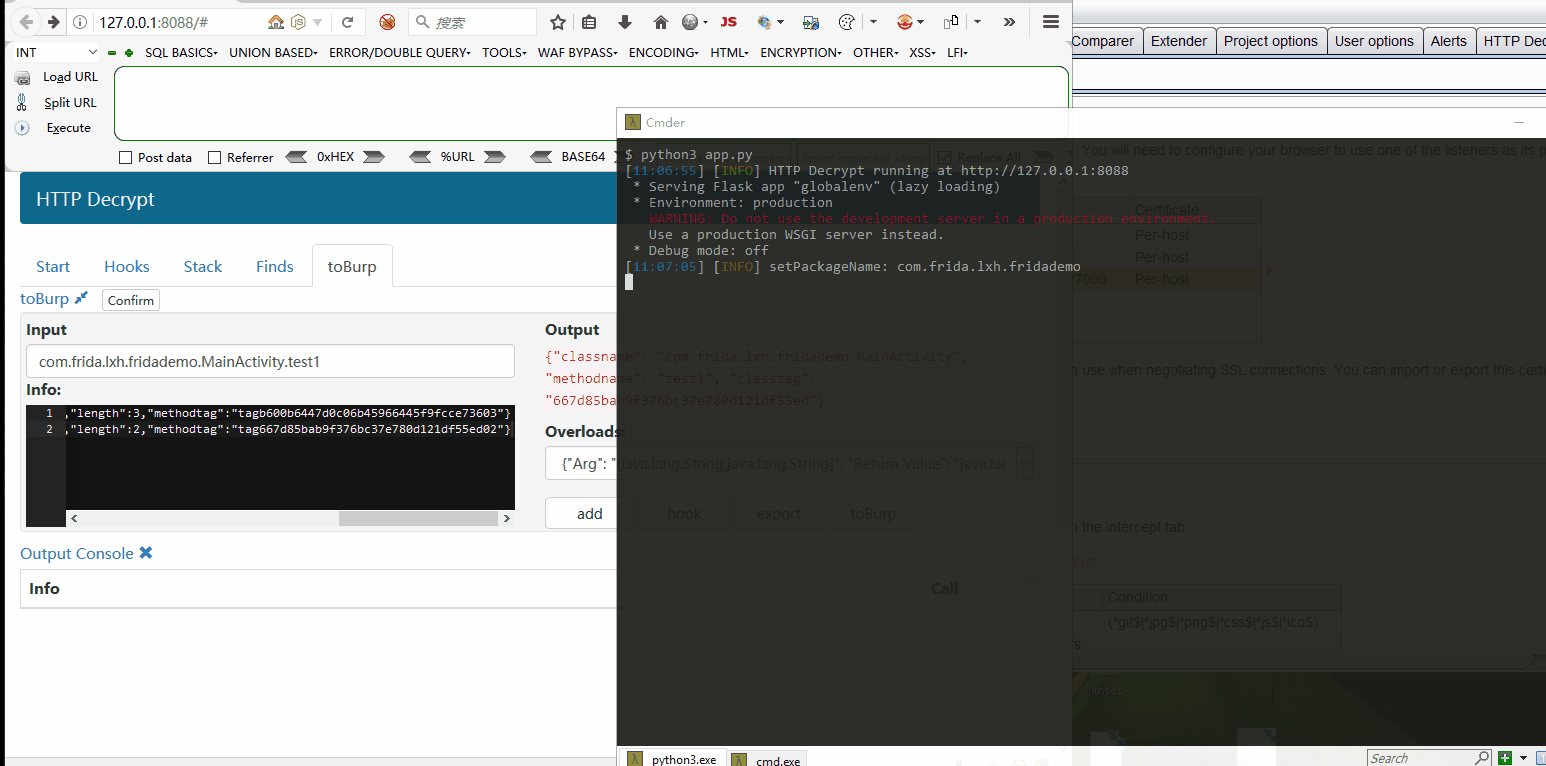
Task: Switch to the Stack tab
Action: [203, 266]
